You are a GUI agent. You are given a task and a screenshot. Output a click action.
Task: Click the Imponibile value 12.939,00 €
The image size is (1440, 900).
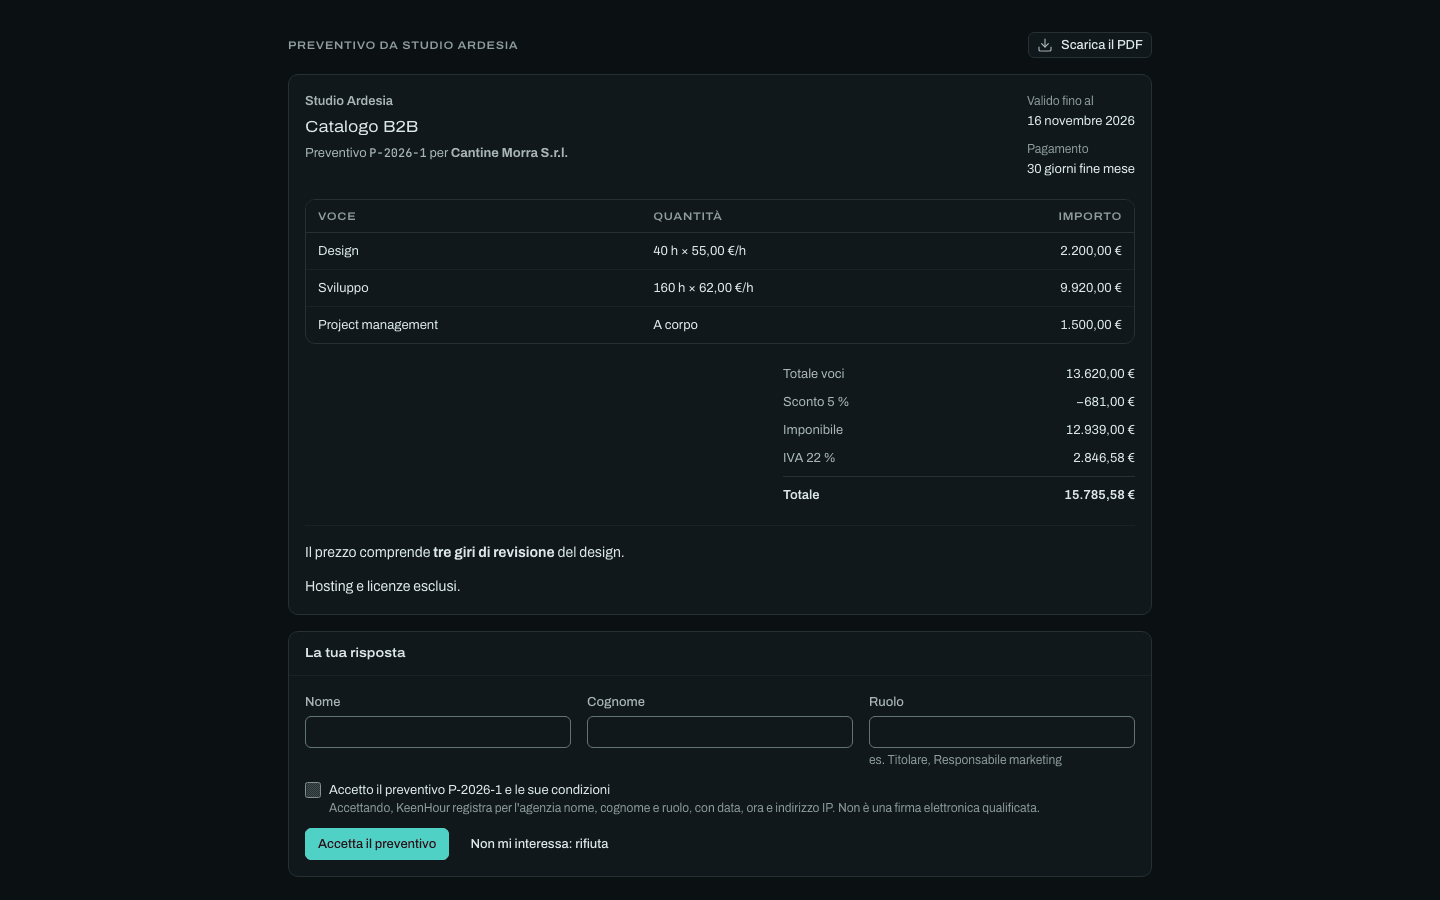pyautogui.click(x=1100, y=430)
